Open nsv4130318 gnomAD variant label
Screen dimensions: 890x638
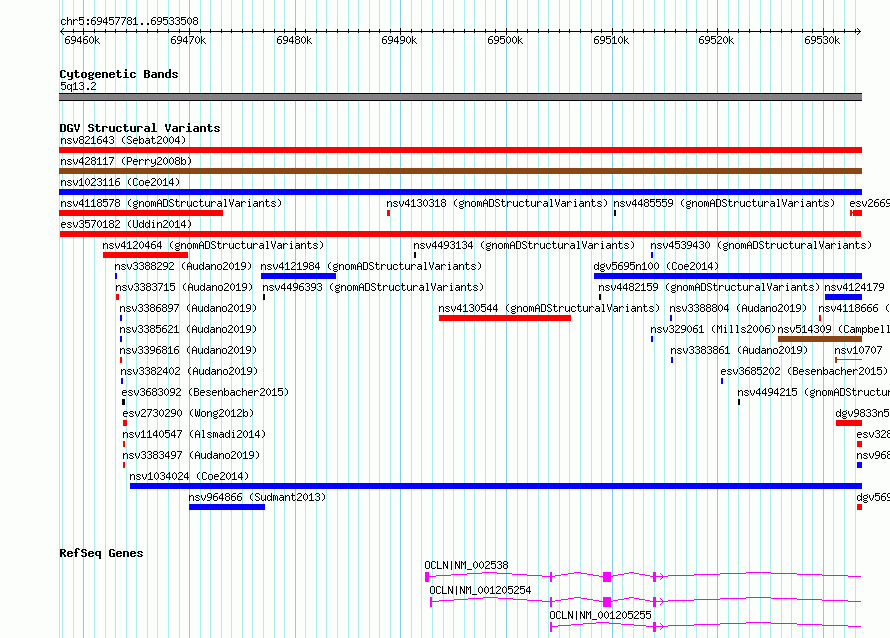pos(497,203)
